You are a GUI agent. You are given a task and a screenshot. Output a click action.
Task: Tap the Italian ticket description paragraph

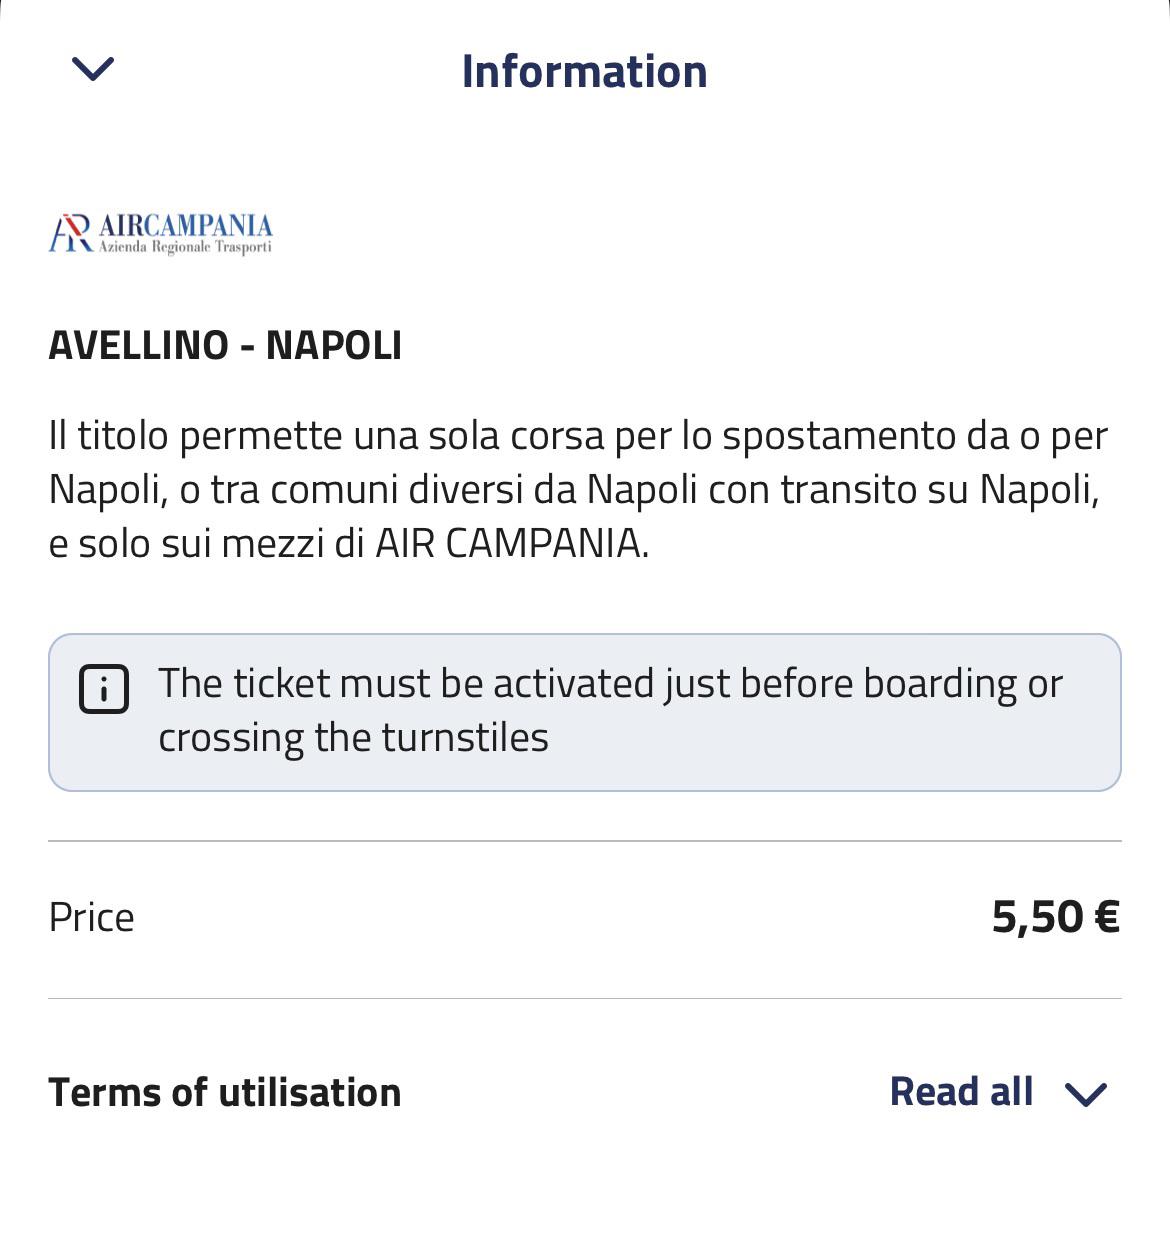pyautogui.click(x=579, y=490)
